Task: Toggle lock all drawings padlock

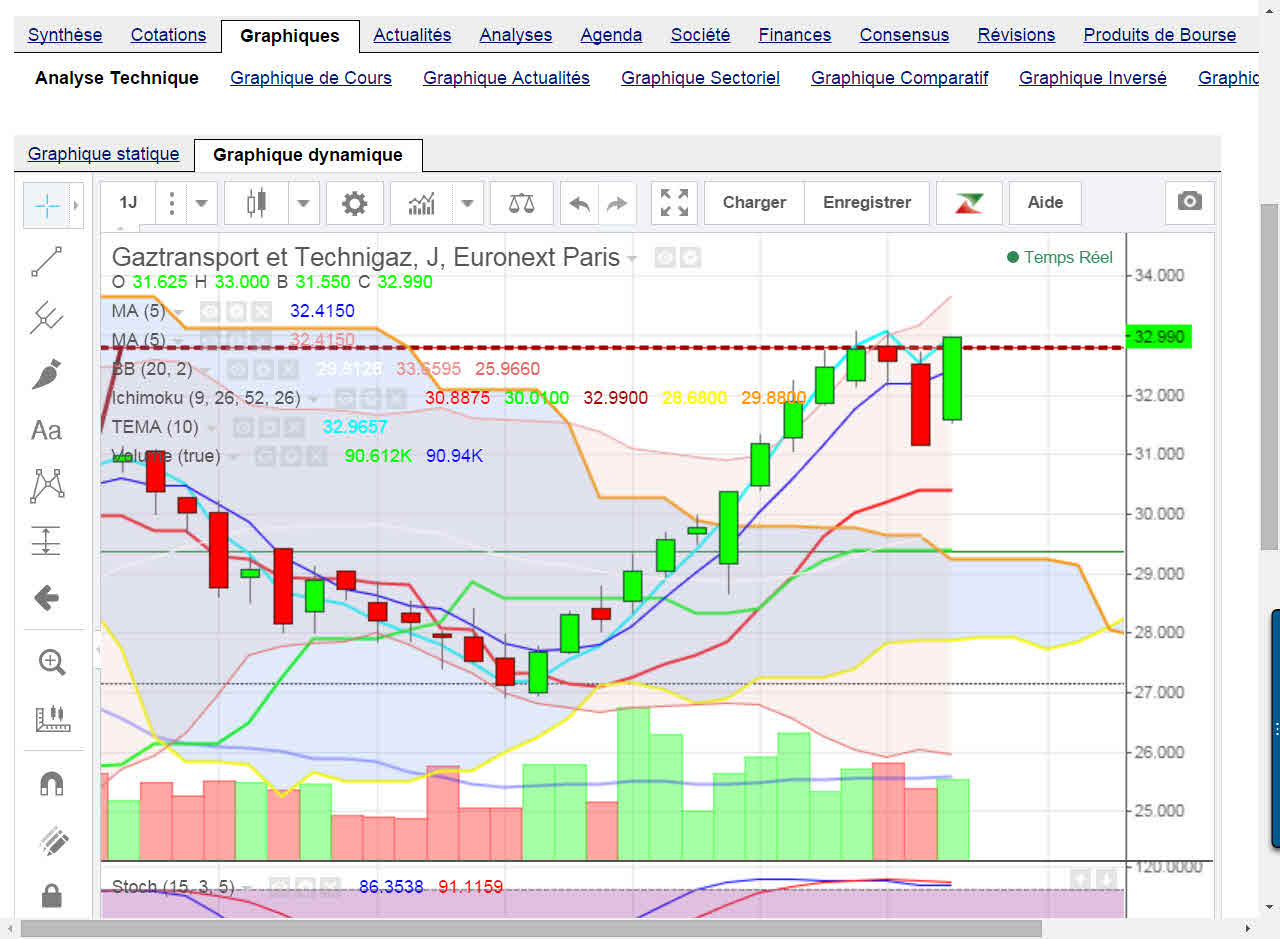Action: (x=51, y=896)
